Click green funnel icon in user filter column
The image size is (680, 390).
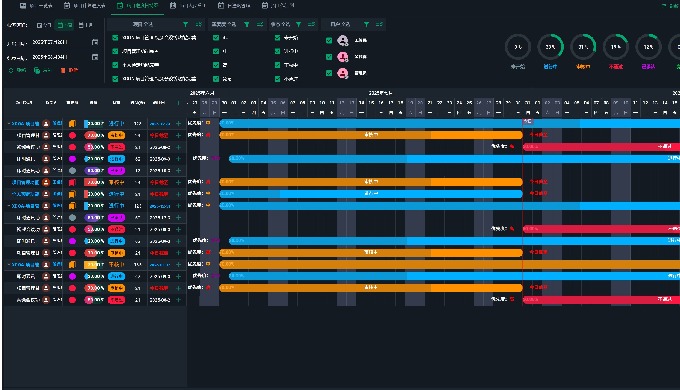pyautogui.click(x=366, y=25)
